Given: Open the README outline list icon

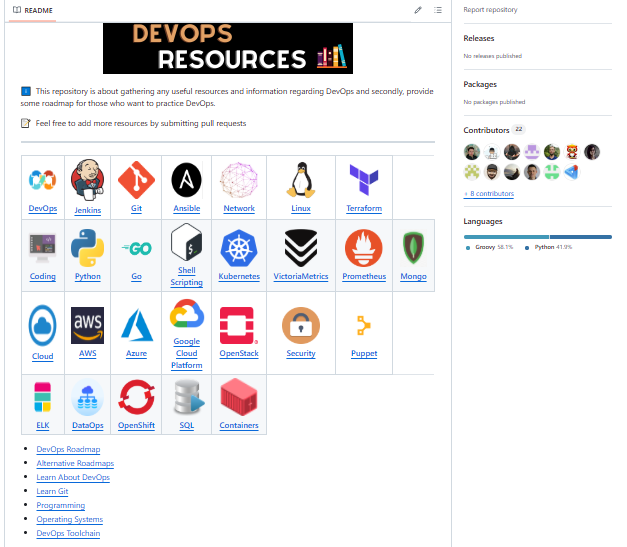Looking at the screenshot, I should [x=438, y=10].
